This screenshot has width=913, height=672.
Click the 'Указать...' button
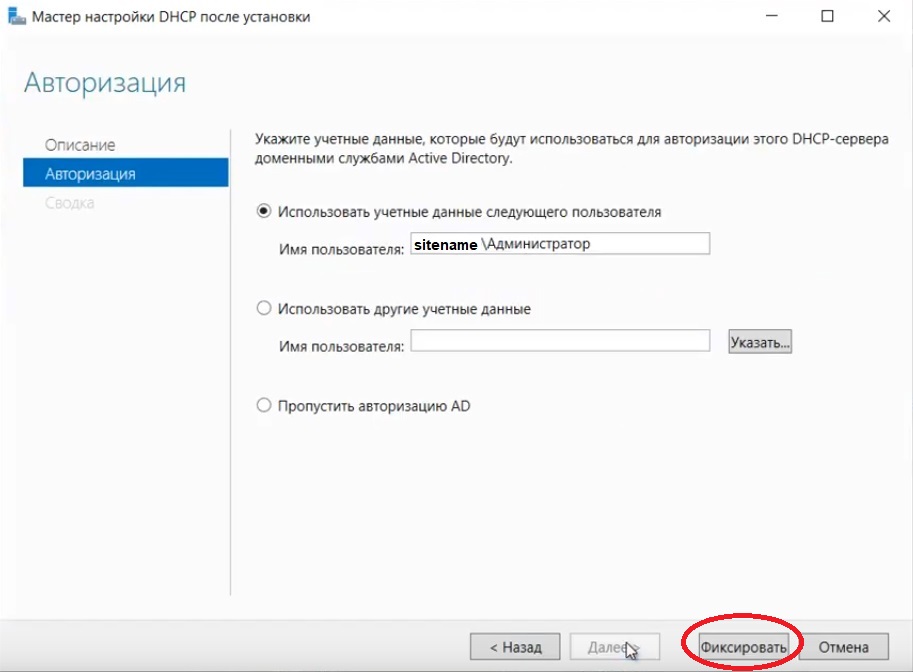tap(760, 342)
